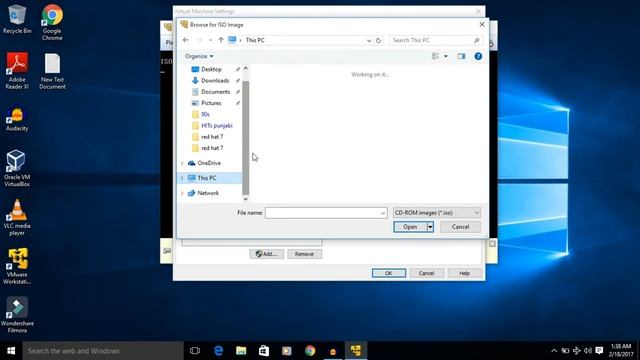Change the view layout with the view icon
The width and height of the screenshot is (640, 360).
[436, 56]
